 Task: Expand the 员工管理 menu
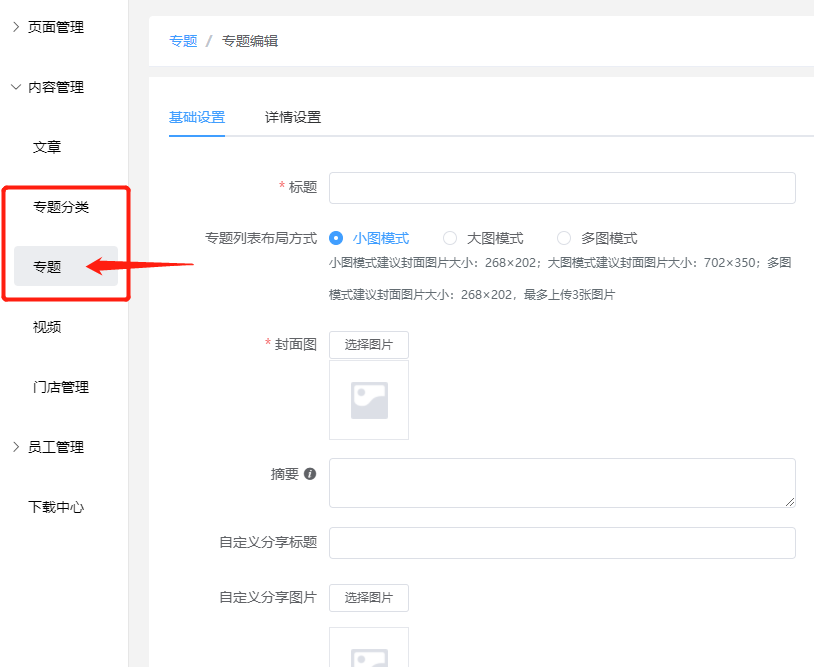coord(55,447)
